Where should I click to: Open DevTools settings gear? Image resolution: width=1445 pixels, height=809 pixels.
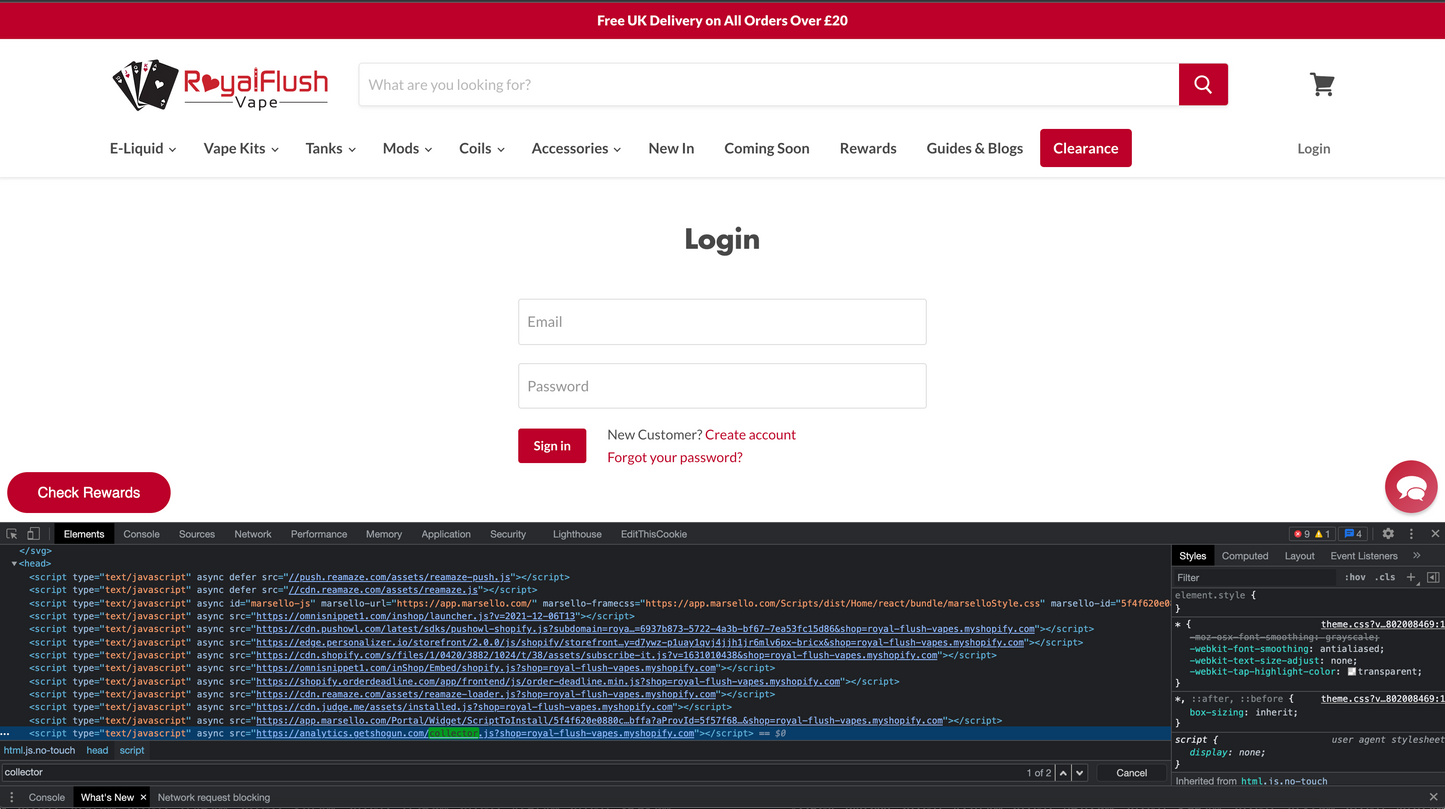pos(1388,534)
